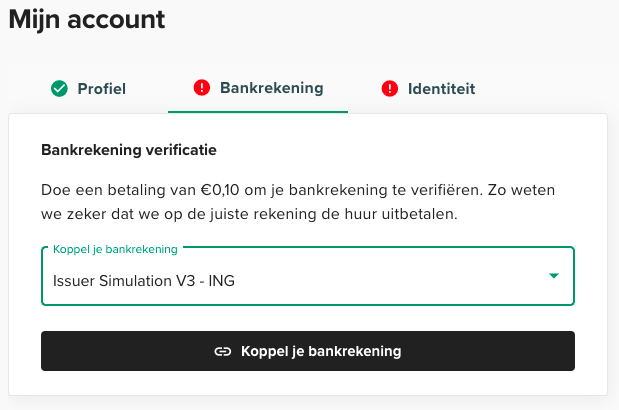Screen dimensions: 619x410
Task: Click the red alert icon beside Bankrekening
Action: pyautogui.click(x=201, y=87)
